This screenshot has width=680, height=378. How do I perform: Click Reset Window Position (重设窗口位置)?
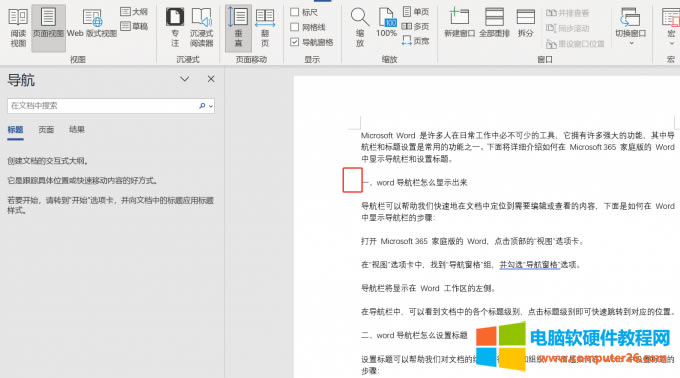pos(575,43)
